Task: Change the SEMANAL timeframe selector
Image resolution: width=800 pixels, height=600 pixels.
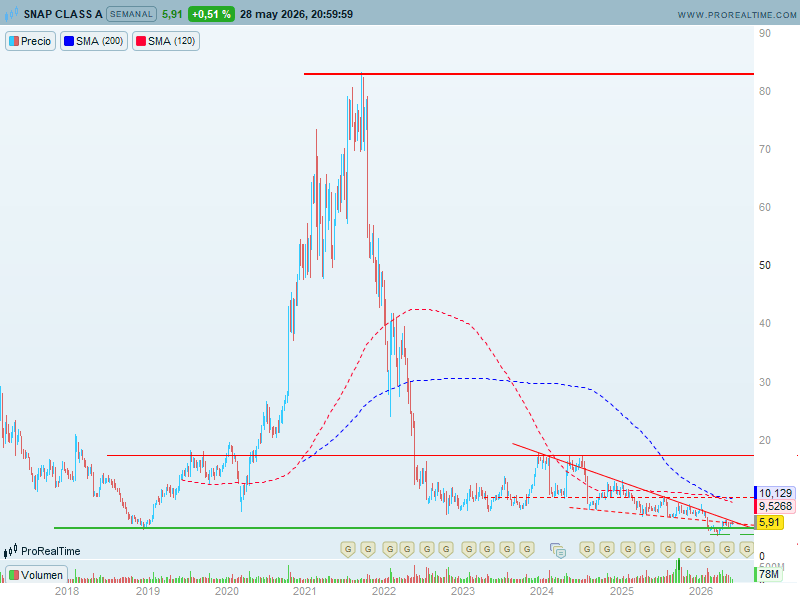Action: coord(131,14)
